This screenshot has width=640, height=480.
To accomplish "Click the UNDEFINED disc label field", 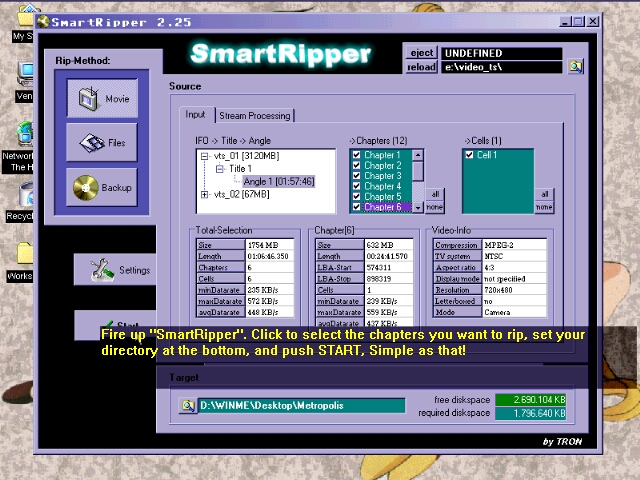I will pyautogui.click(x=502, y=53).
